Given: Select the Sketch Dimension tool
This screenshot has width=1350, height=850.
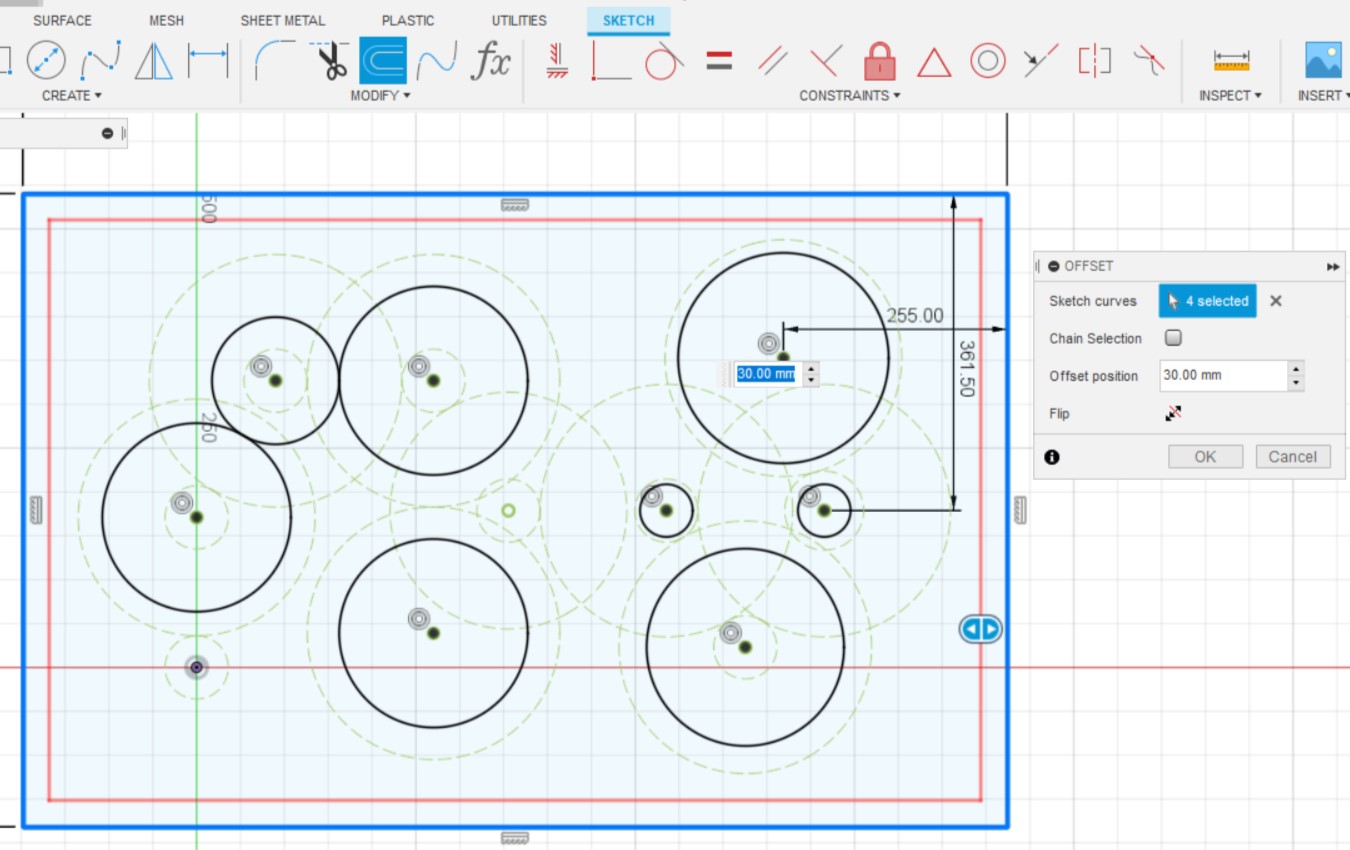Looking at the screenshot, I should (x=208, y=61).
